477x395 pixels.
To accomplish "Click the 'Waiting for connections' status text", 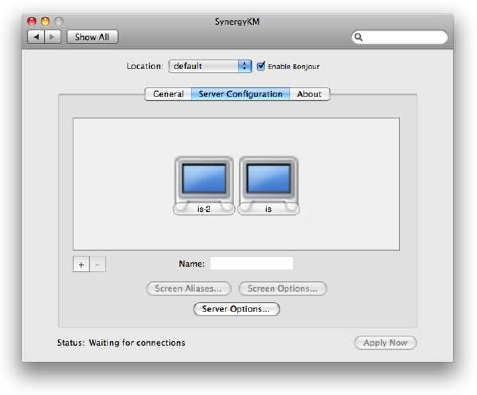I will tap(137, 343).
